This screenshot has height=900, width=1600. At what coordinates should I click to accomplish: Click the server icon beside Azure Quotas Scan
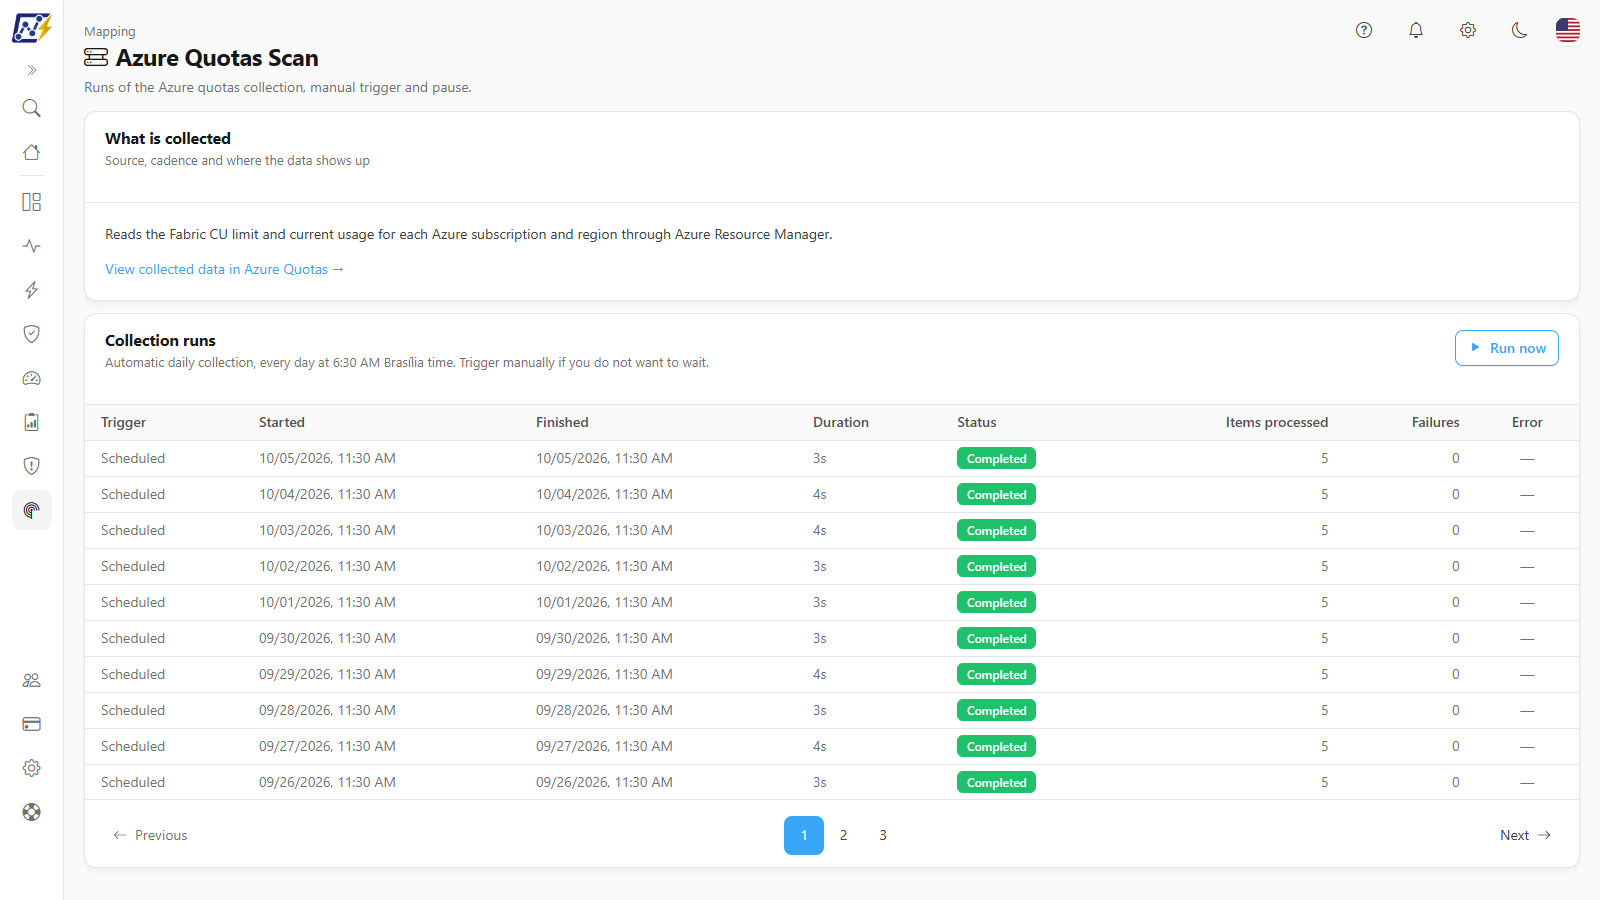(96, 57)
